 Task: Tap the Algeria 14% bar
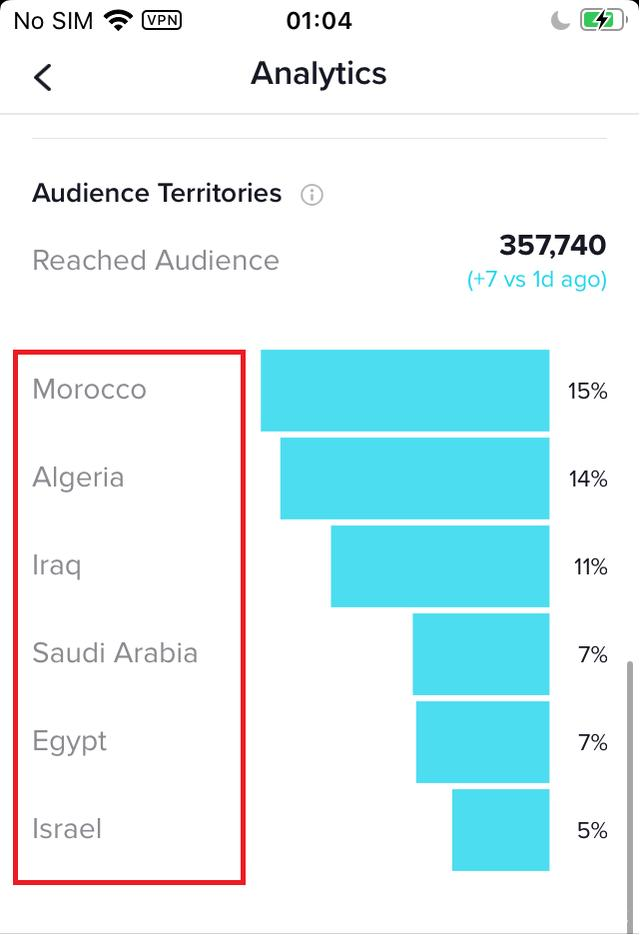pyautogui.click(x=415, y=478)
